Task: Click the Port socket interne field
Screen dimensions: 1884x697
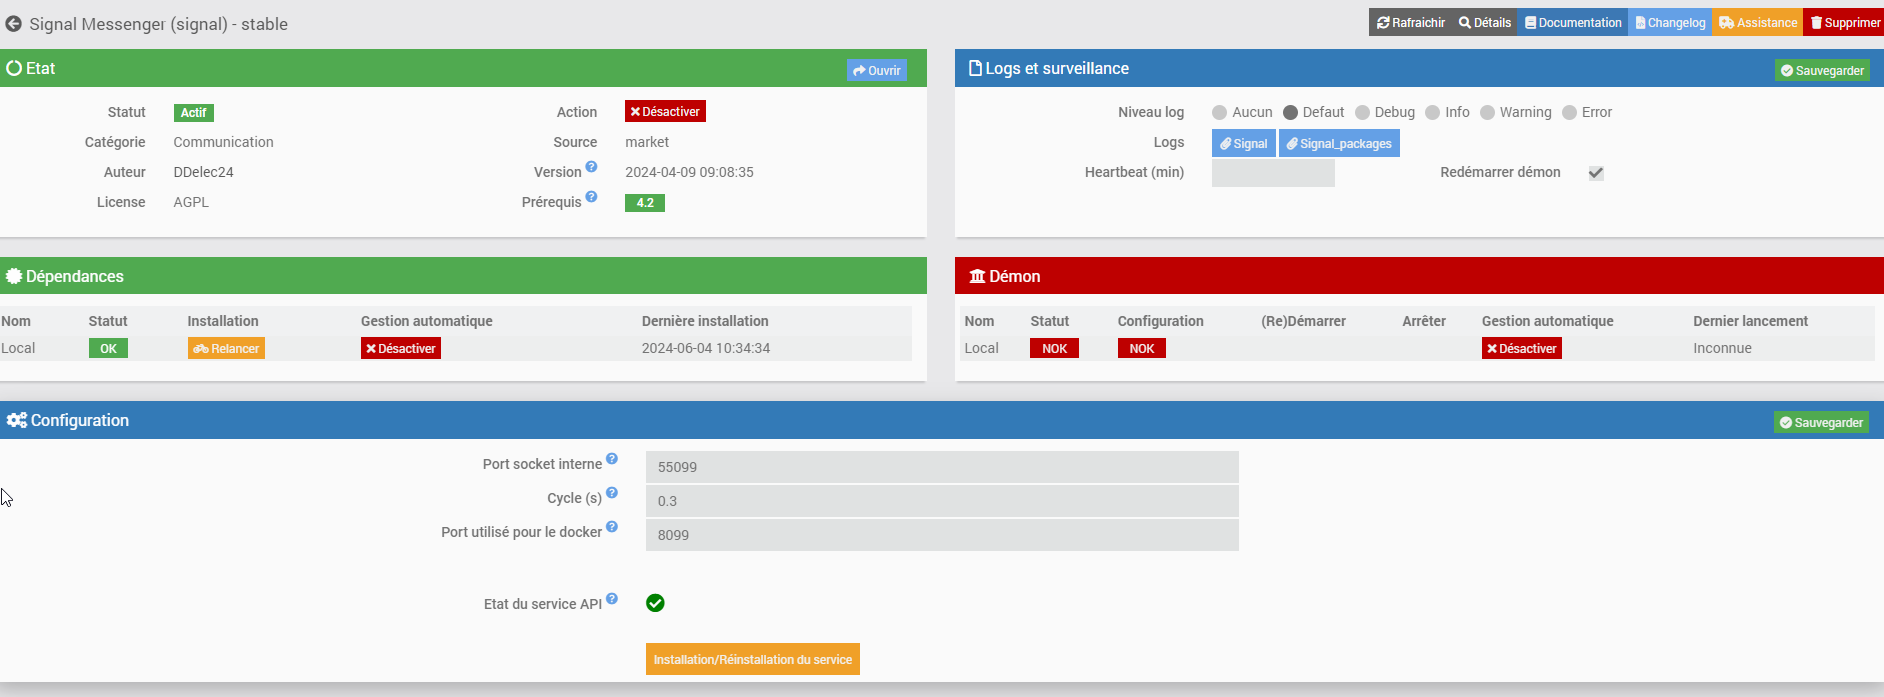Action: pos(942,467)
